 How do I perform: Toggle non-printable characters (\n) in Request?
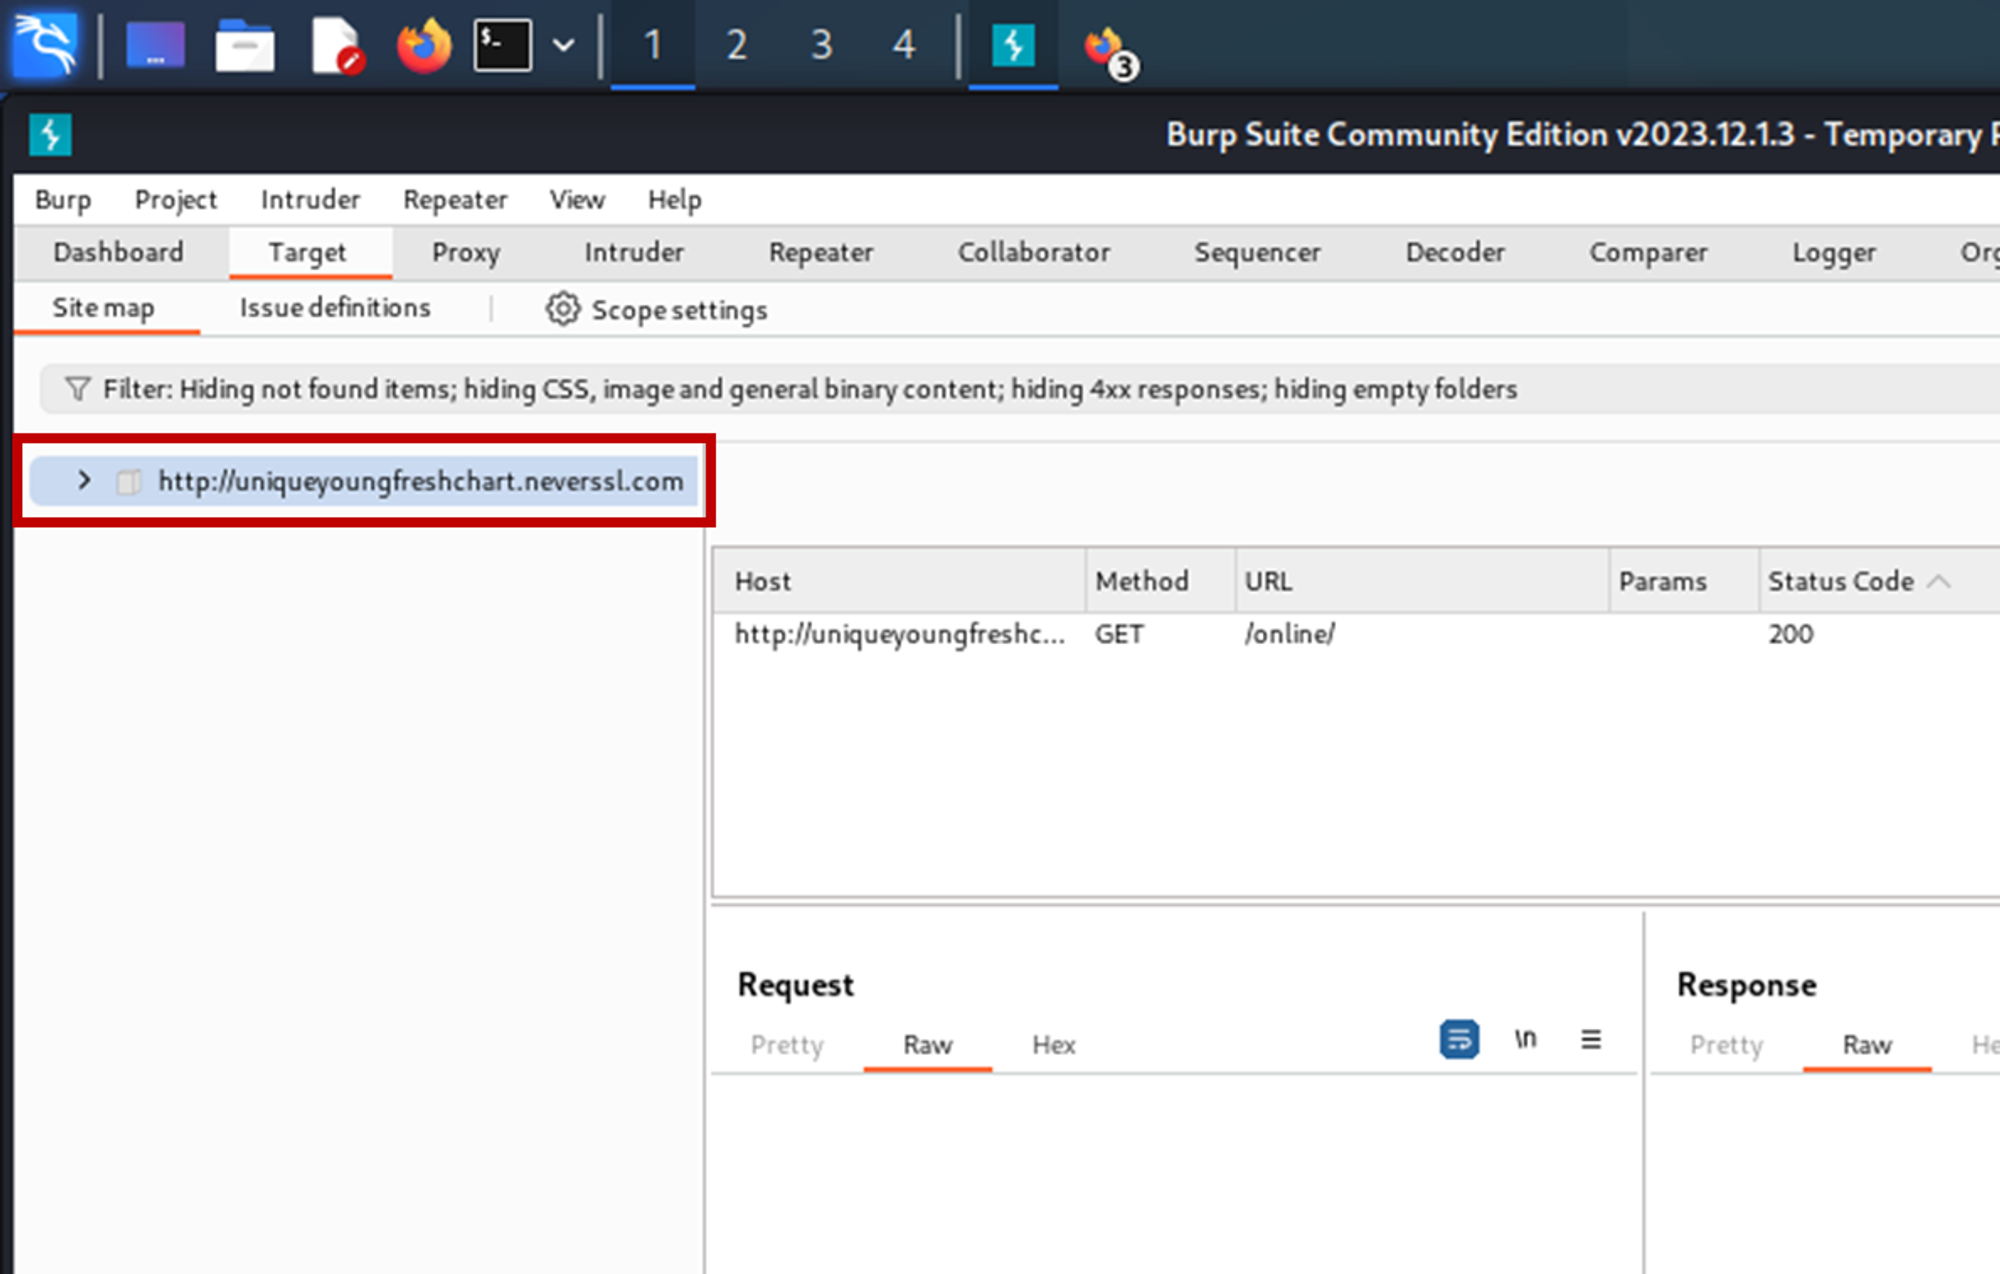[1525, 1039]
